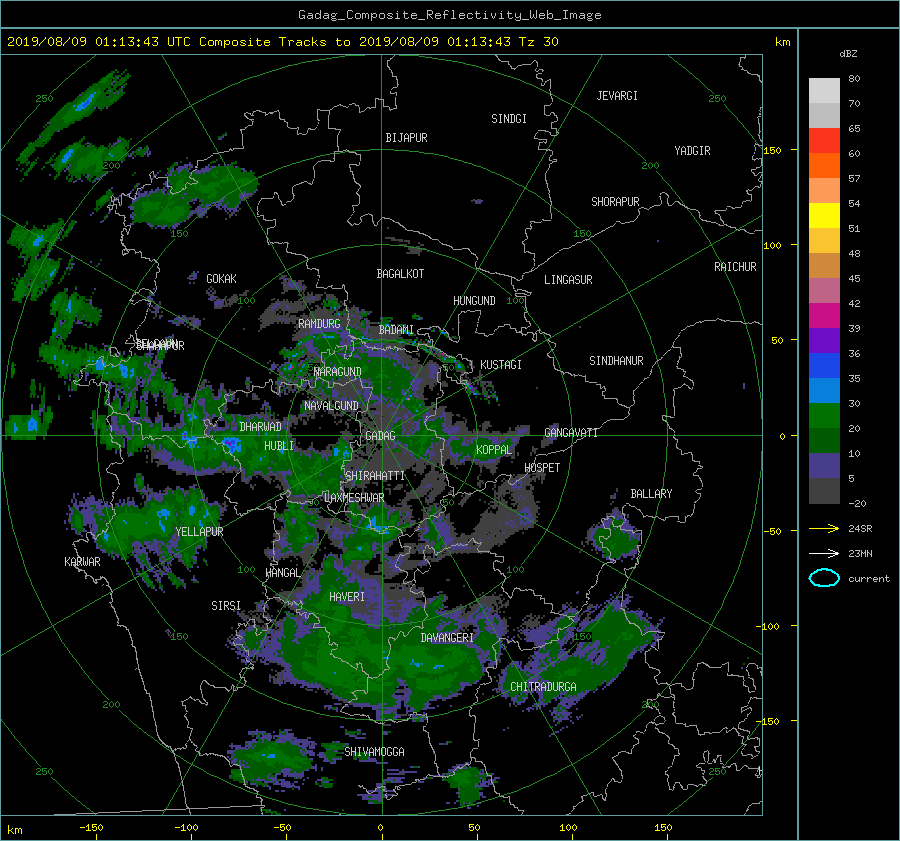Click the 0 bottom axis tick label
This screenshot has height=841, width=900.
click(x=380, y=828)
